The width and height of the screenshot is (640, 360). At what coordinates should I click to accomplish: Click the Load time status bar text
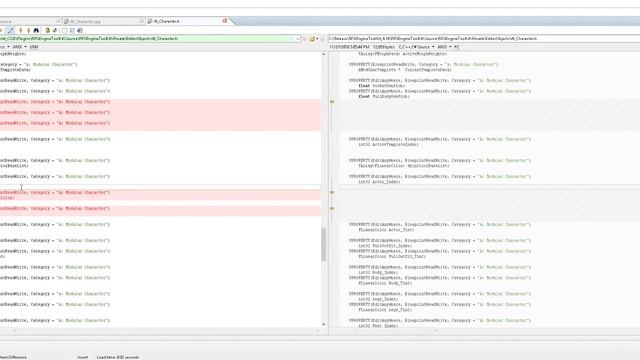[x=118, y=357]
